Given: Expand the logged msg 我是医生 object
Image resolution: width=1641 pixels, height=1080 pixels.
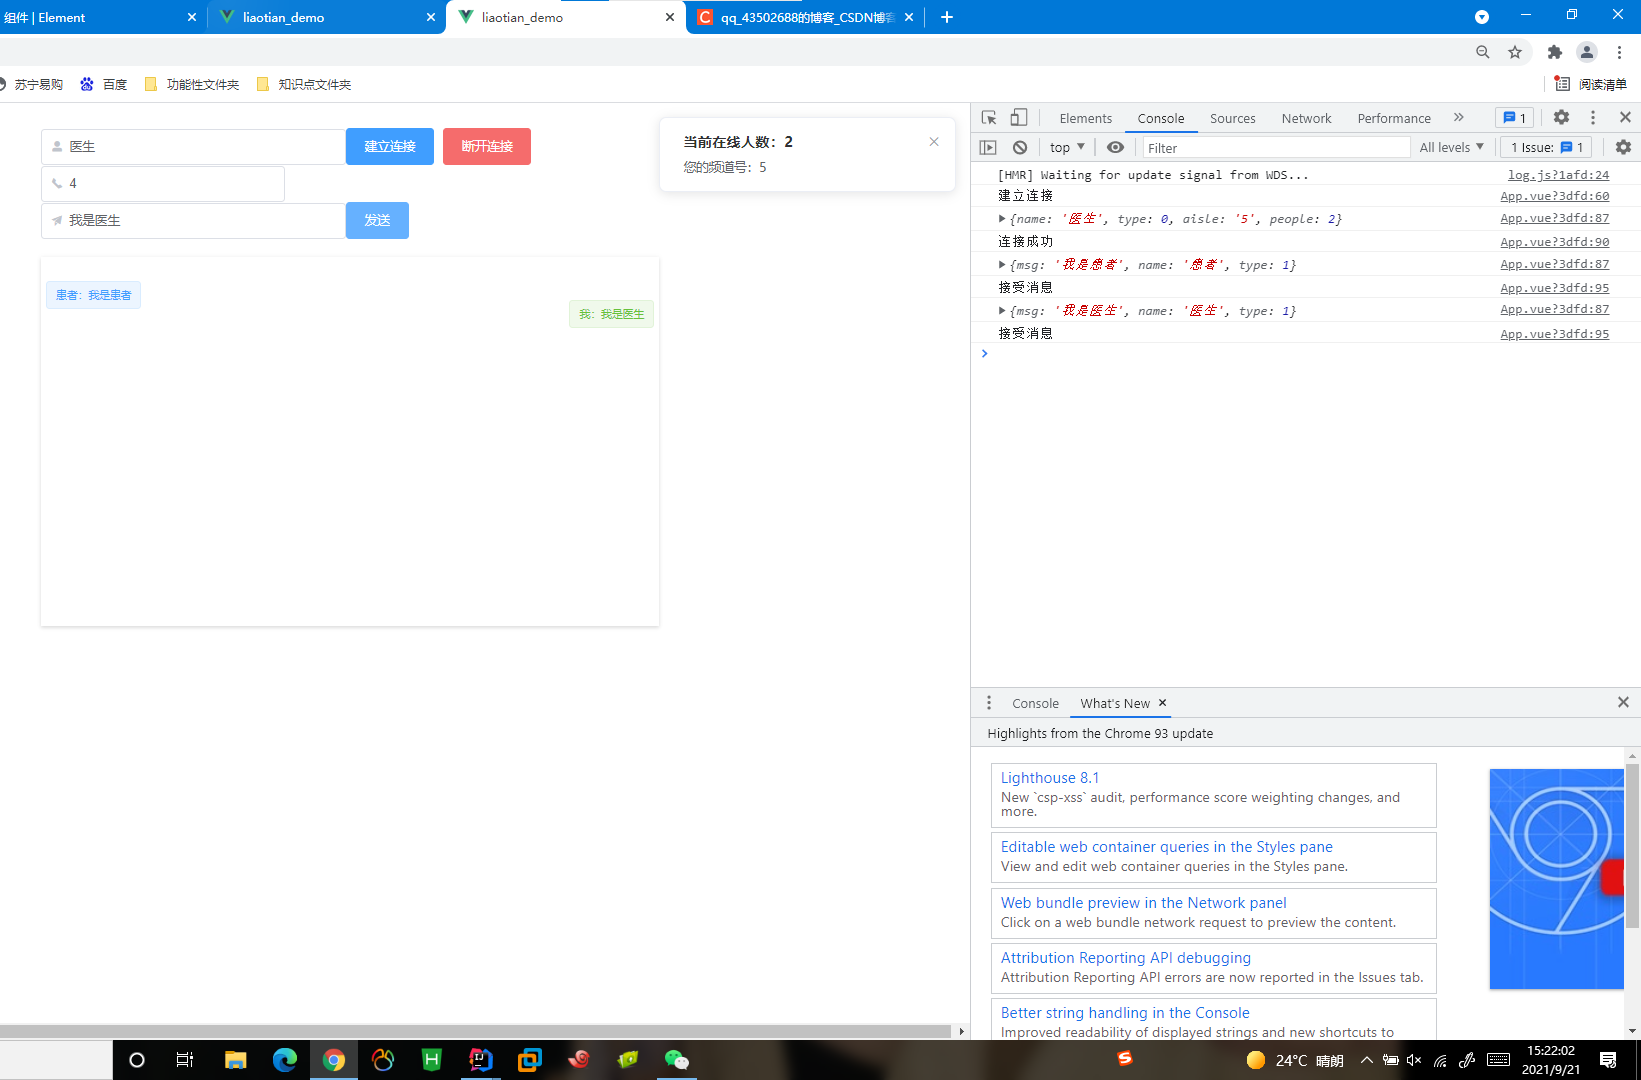Looking at the screenshot, I should coord(1002,311).
